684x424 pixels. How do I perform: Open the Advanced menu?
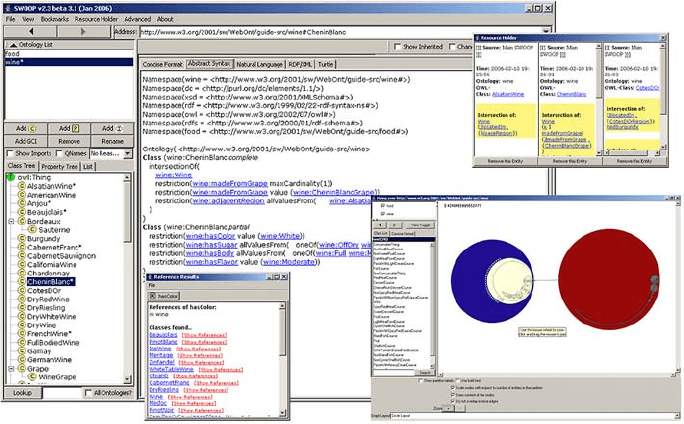click(x=137, y=19)
